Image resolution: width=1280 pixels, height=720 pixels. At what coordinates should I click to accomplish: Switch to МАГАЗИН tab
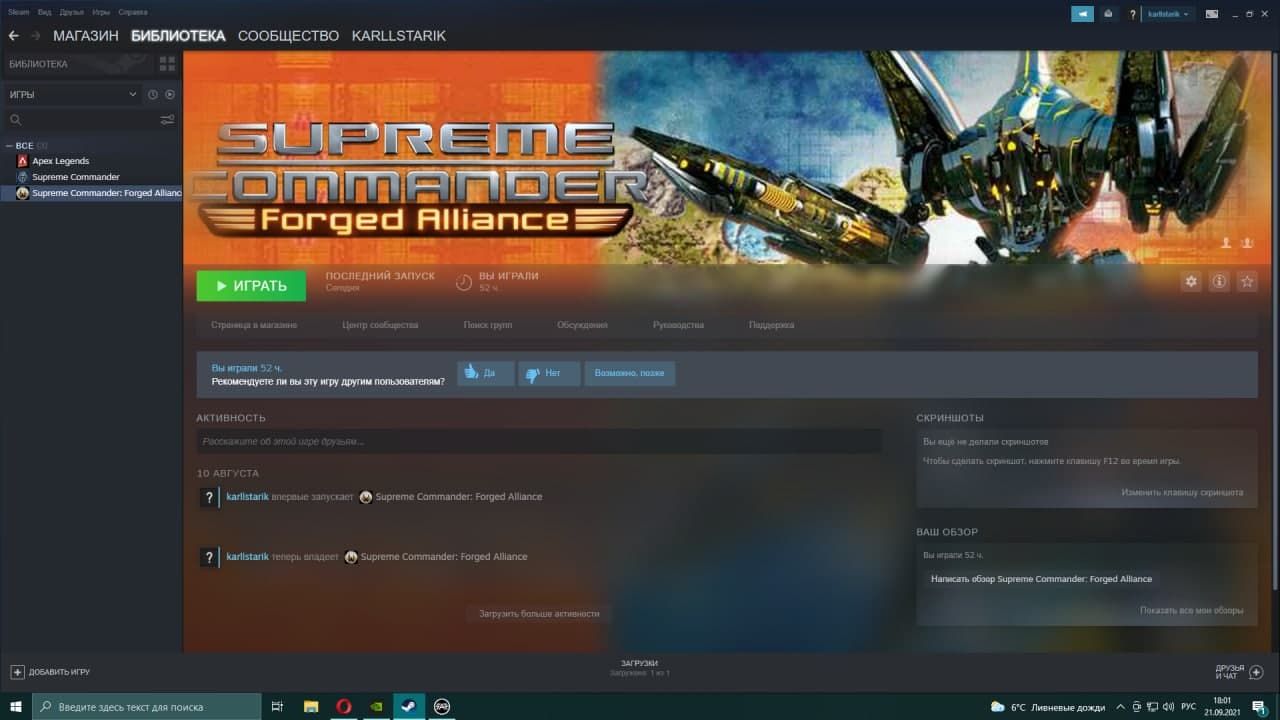[86, 36]
